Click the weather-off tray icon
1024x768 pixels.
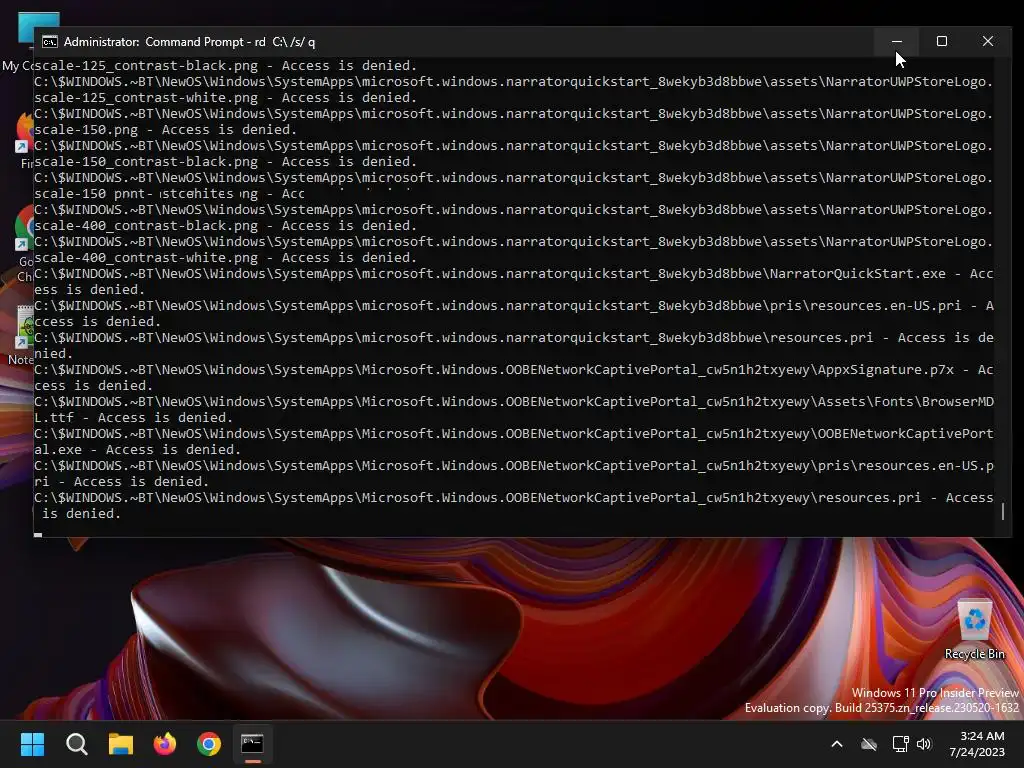tap(869, 744)
